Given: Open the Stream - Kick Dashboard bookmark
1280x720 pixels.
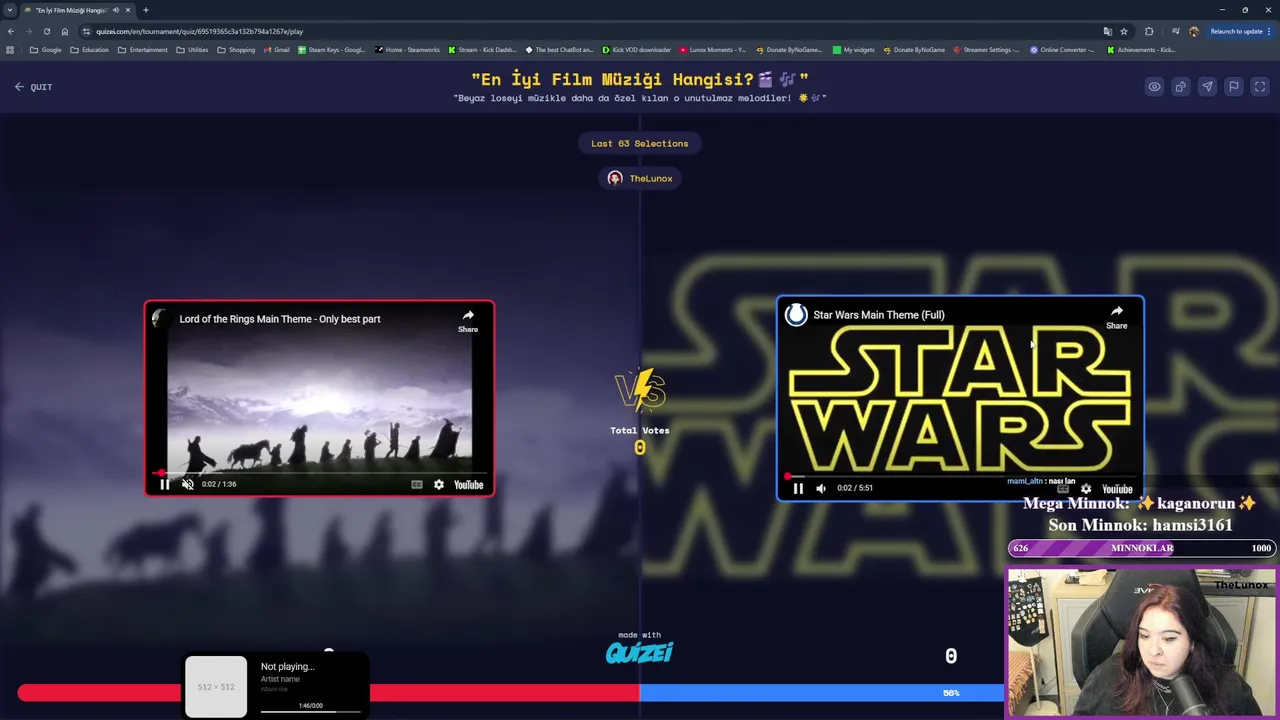Looking at the screenshot, I should tap(483, 50).
